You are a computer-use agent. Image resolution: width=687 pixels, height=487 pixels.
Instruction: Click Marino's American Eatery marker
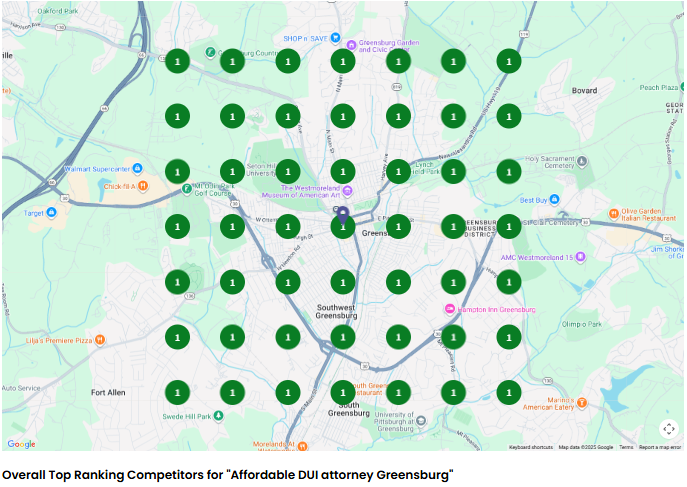(582, 402)
